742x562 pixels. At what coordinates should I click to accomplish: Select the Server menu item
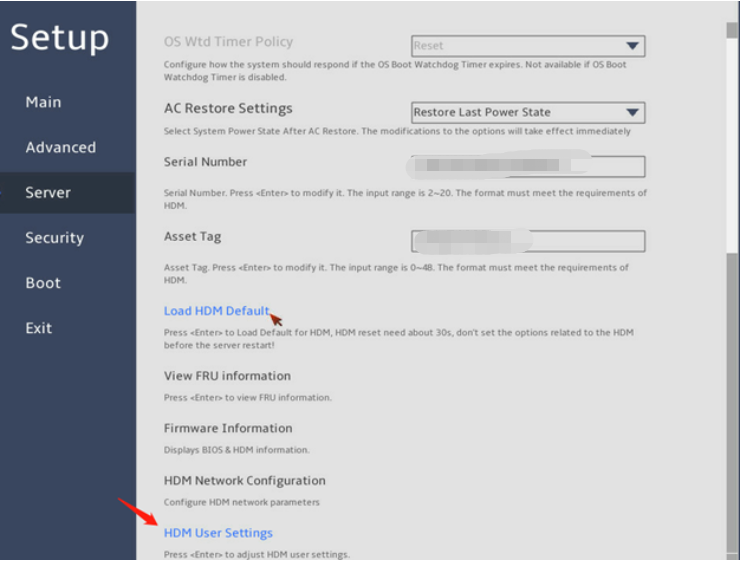48,192
